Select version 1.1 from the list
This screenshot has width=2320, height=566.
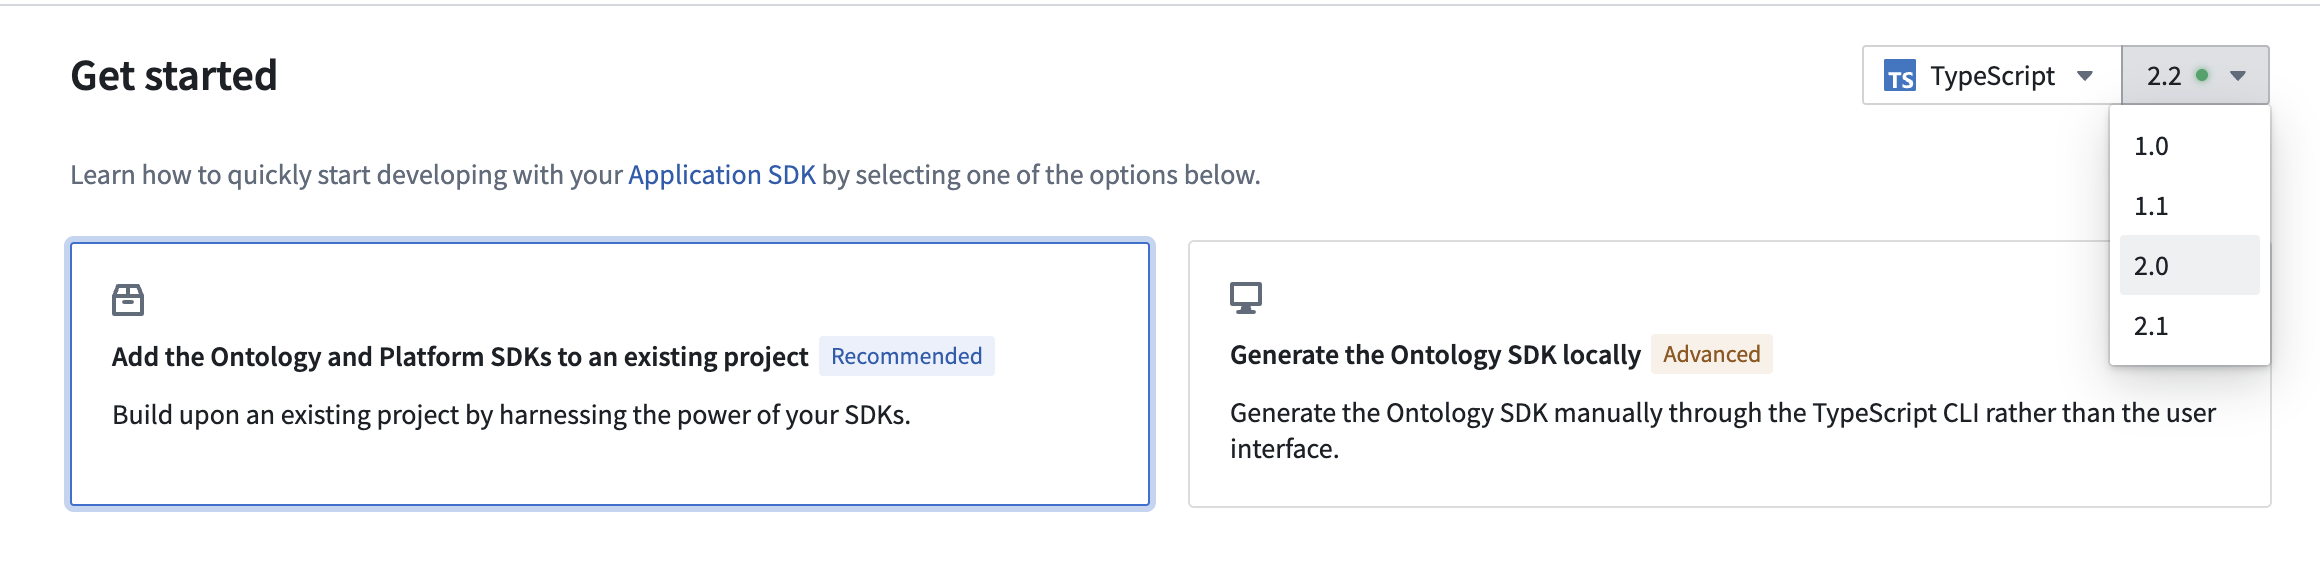click(x=2190, y=206)
